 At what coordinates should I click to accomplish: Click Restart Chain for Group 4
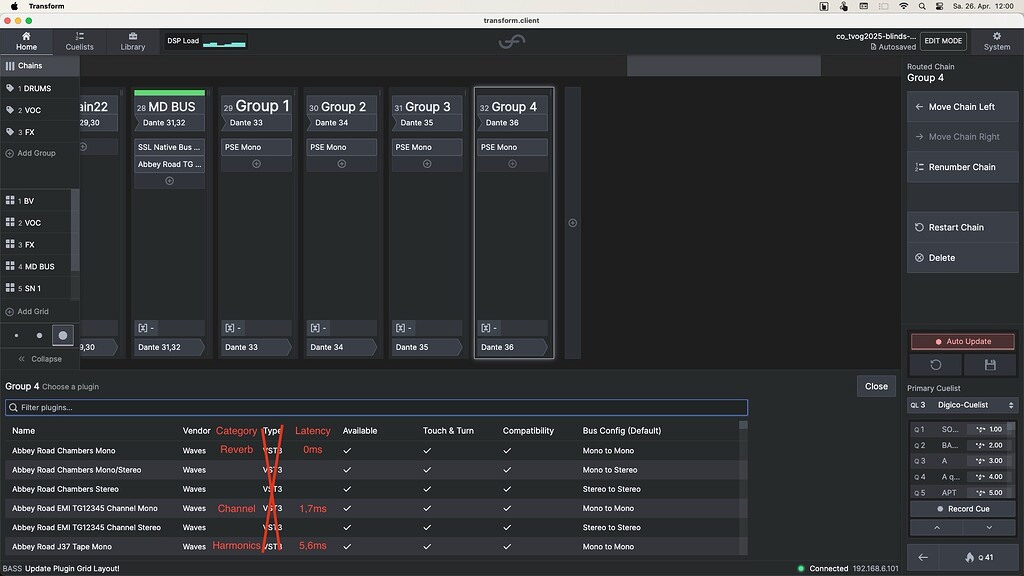click(962, 227)
